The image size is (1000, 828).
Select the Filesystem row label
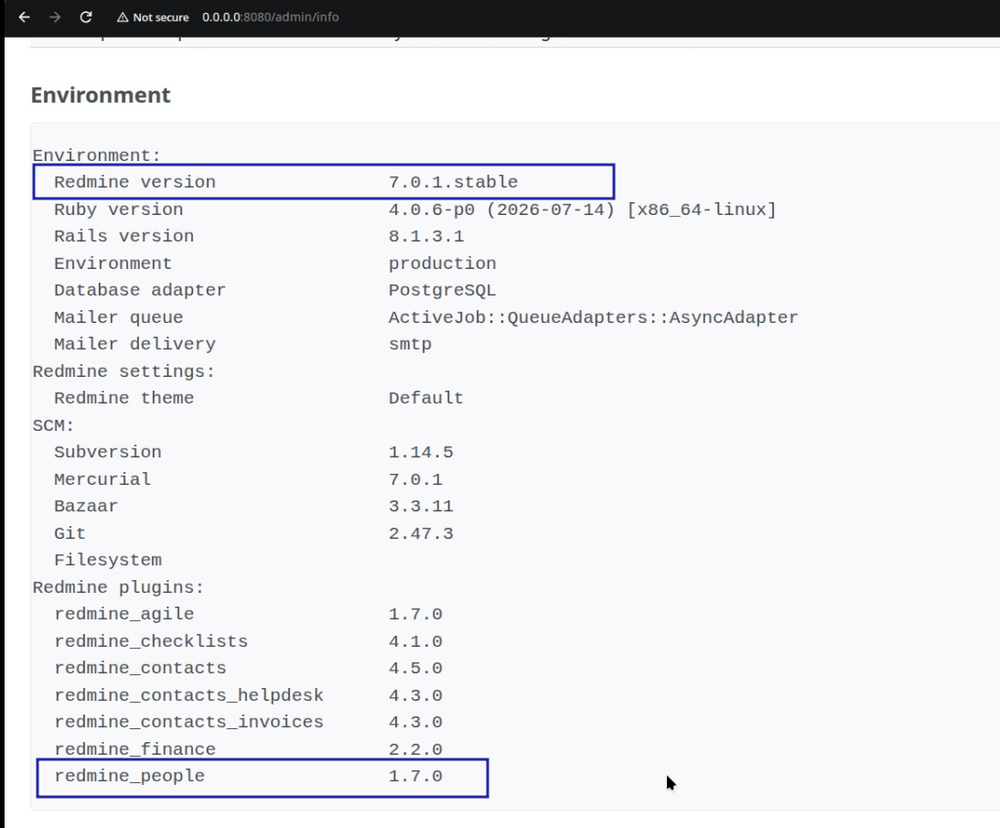pos(108,561)
